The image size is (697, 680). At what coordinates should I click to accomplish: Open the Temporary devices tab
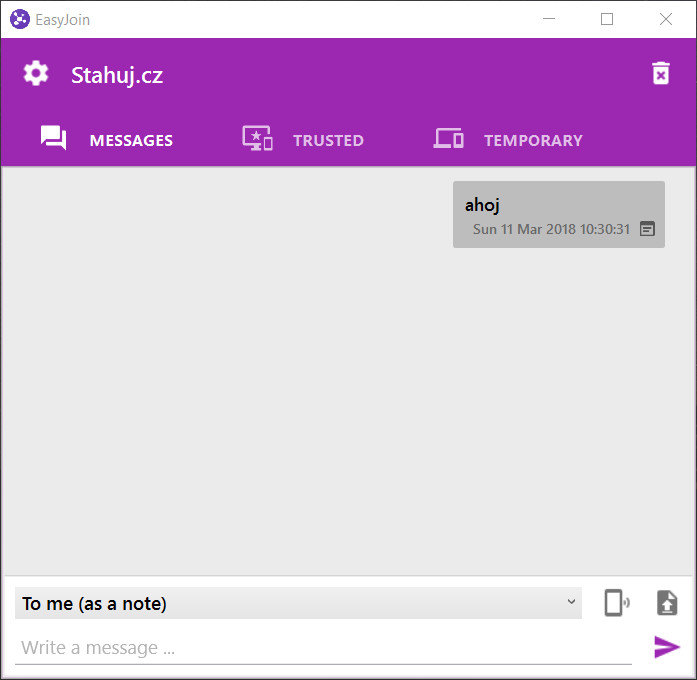coord(508,139)
